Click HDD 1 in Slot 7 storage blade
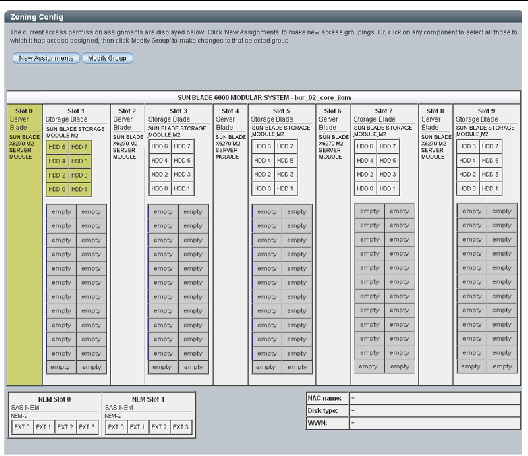528x456 pixels. coord(388,188)
